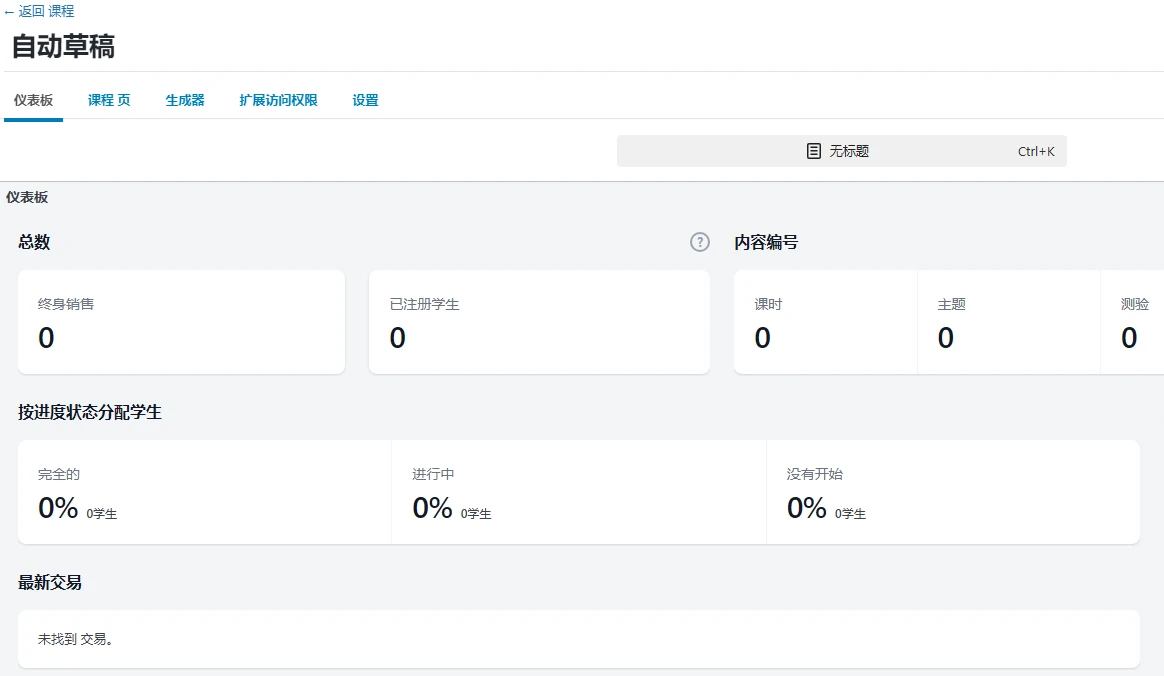Select the 主题 counter card
The width and height of the screenshot is (1164, 676).
pos(1008,320)
